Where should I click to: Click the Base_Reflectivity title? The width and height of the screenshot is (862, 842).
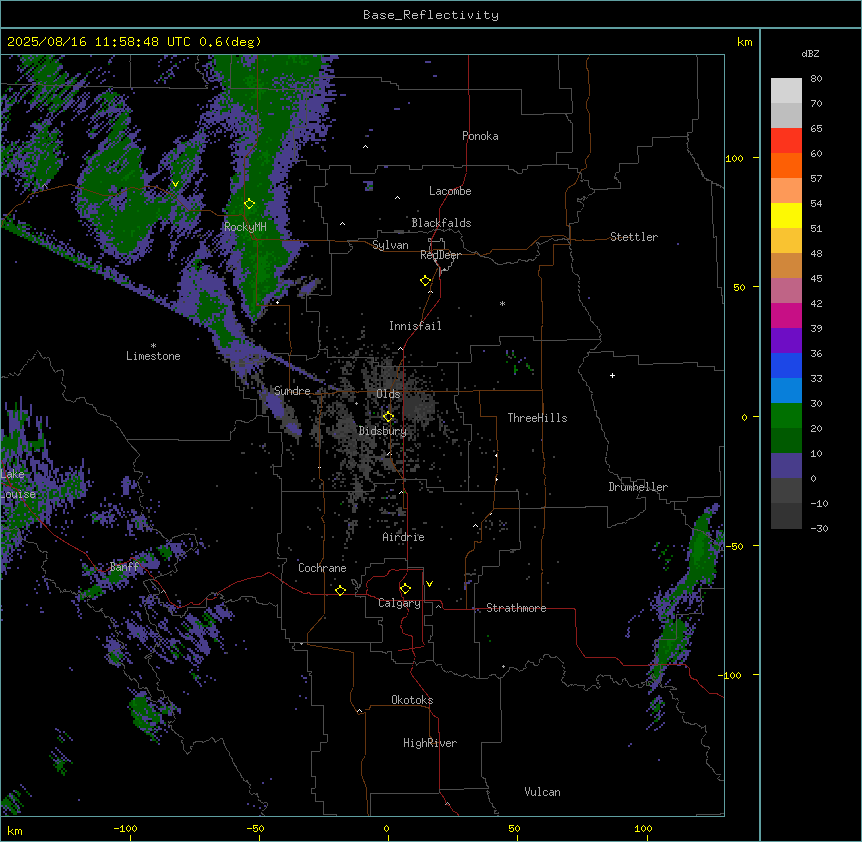point(431,15)
